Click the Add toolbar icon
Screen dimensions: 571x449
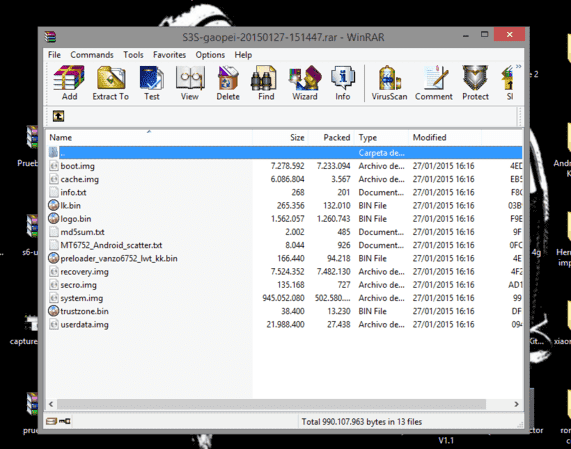69,83
